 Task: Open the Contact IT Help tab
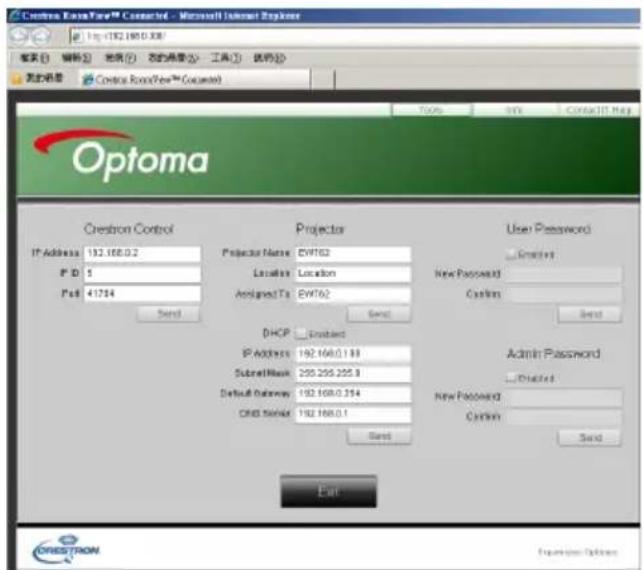tap(598, 110)
